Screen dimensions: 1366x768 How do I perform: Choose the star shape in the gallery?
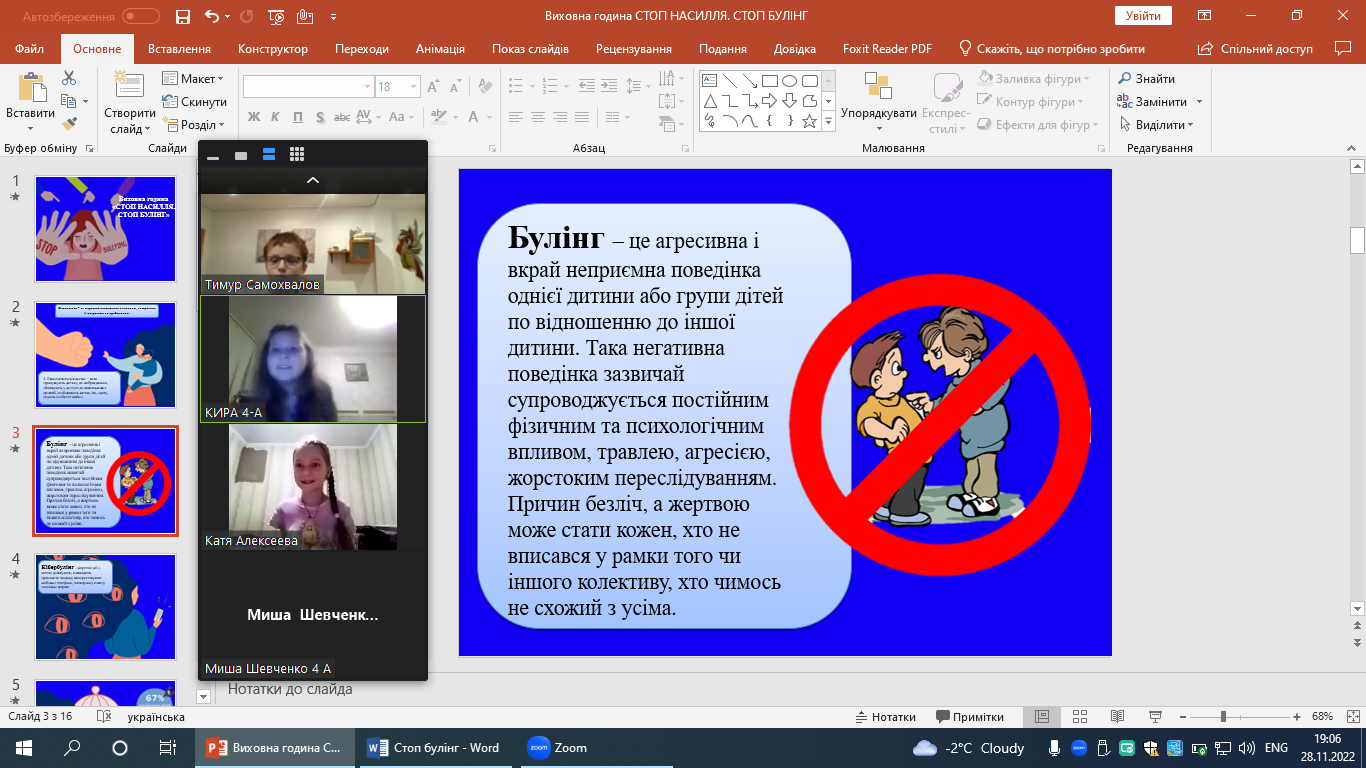809,121
